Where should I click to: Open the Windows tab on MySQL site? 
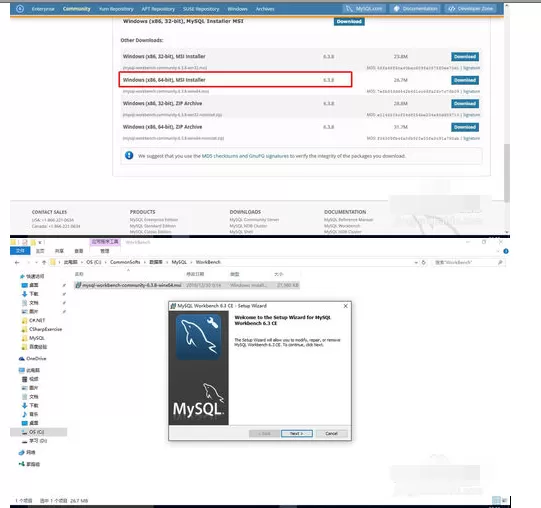(237, 9)
